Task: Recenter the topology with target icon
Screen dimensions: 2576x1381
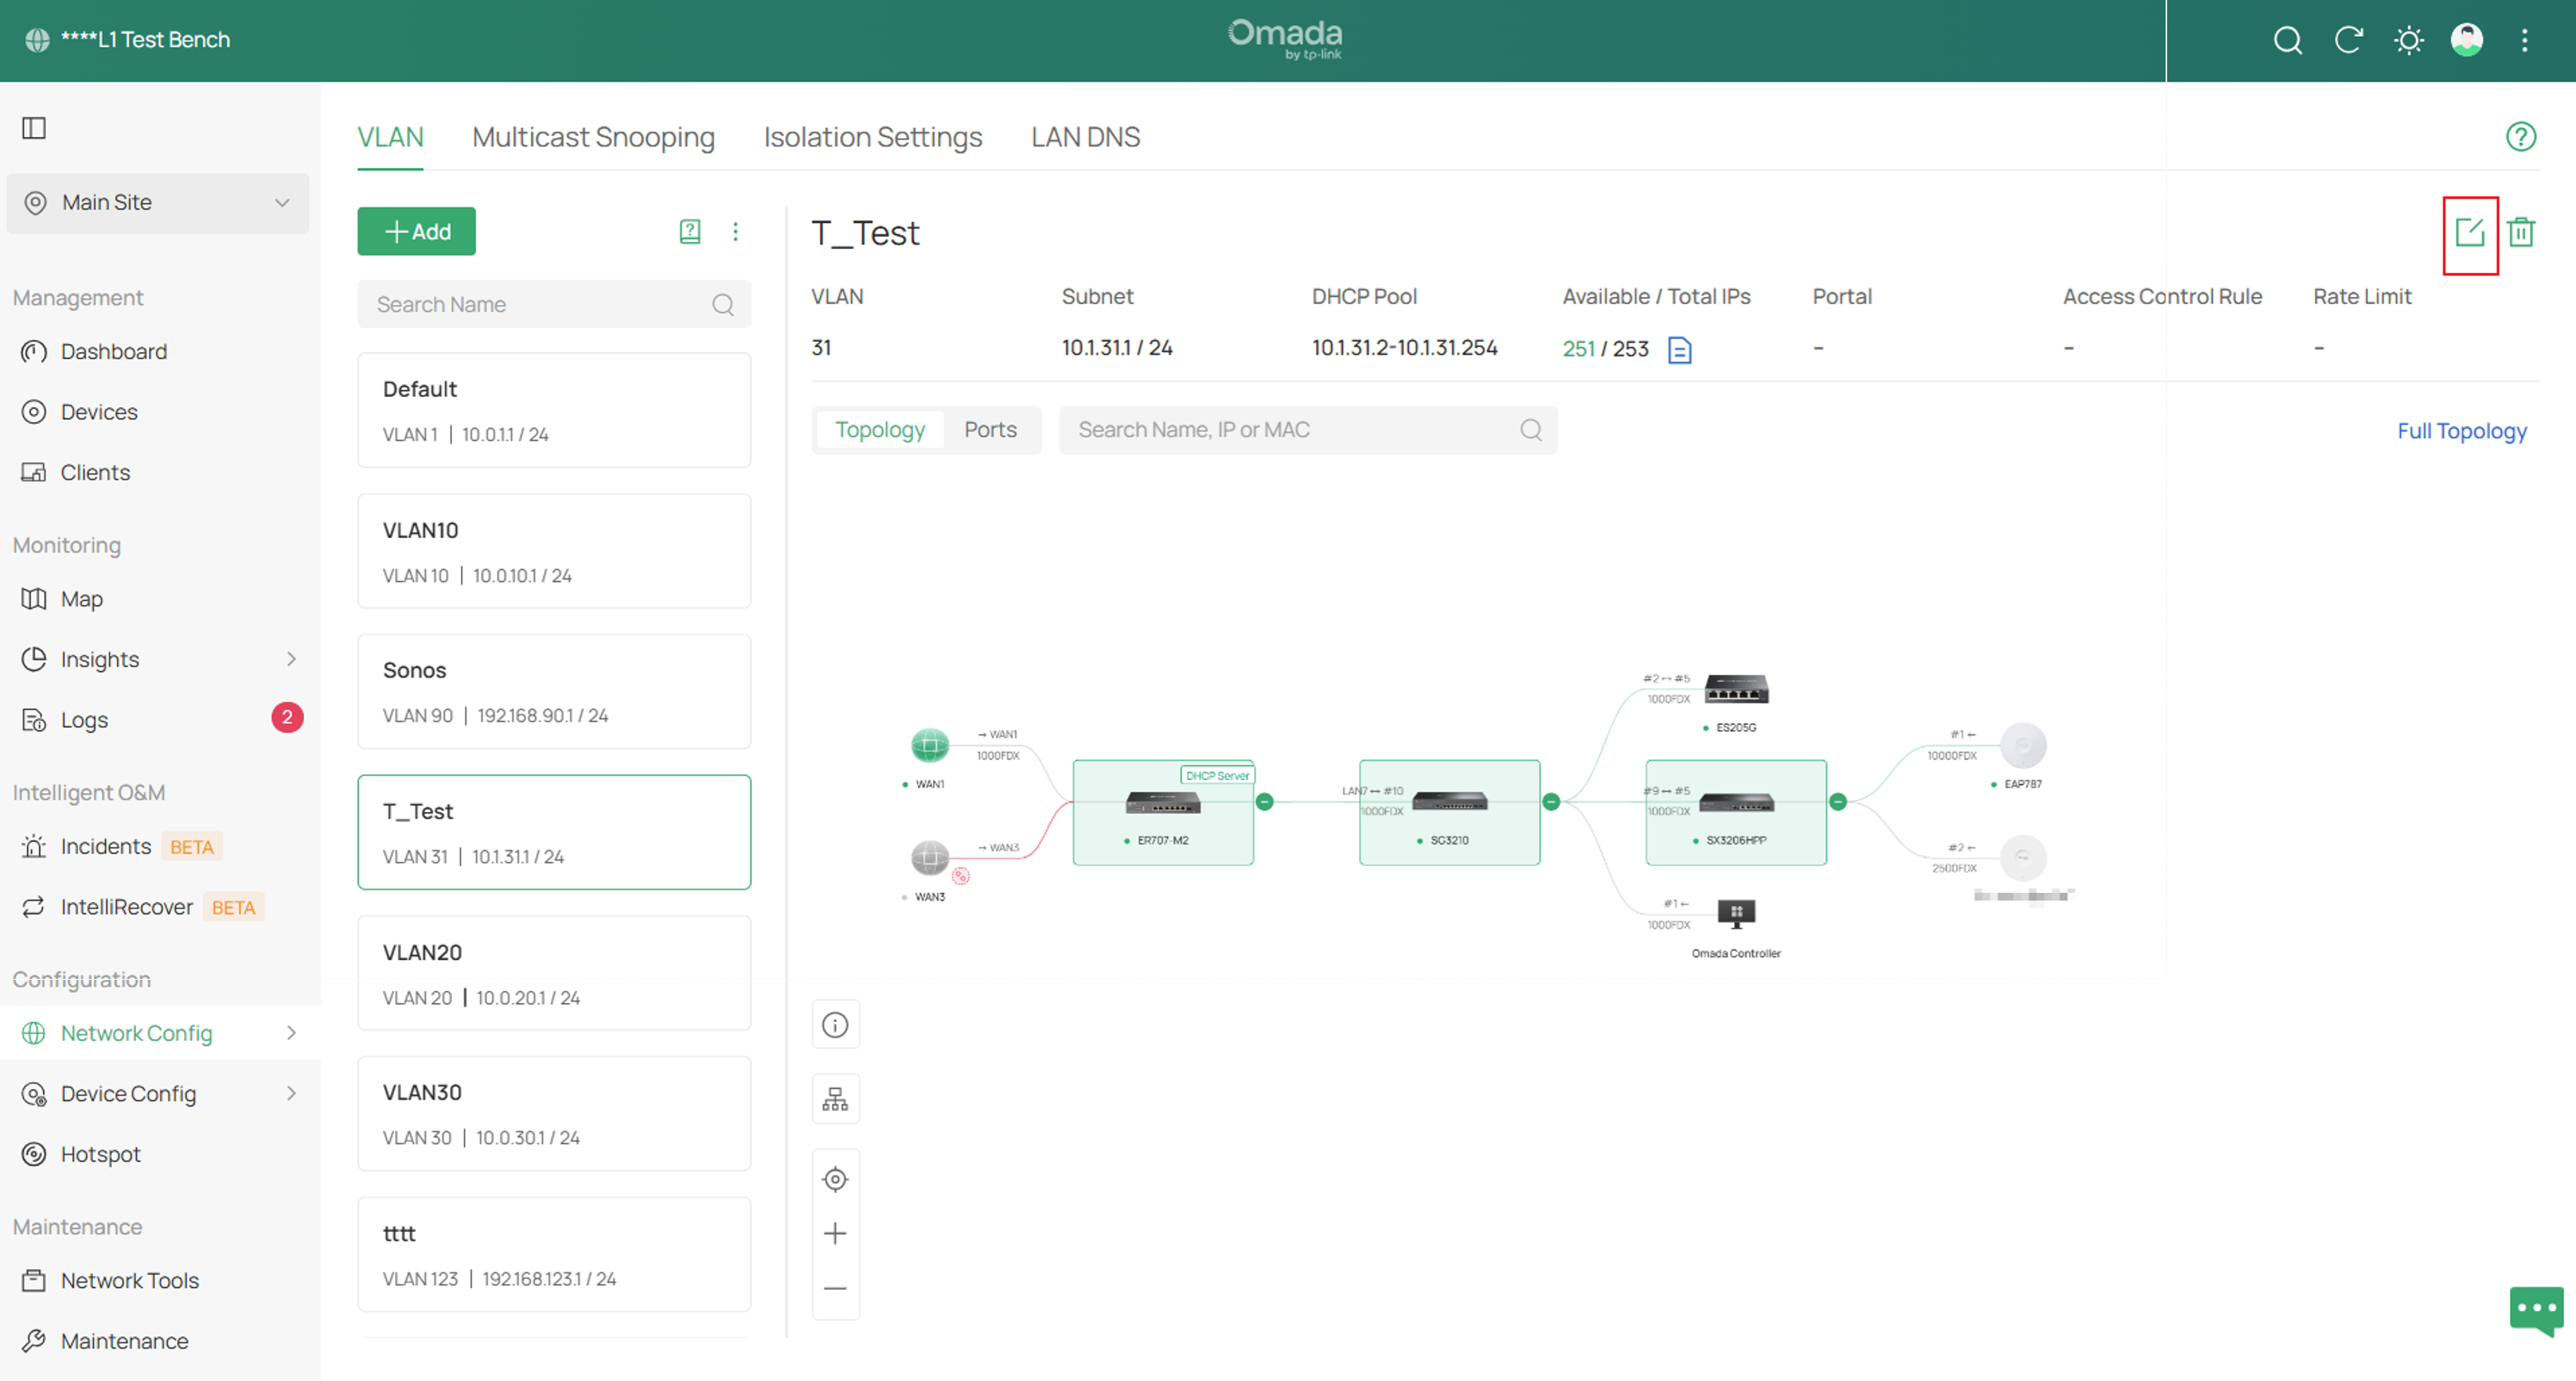Action: tap(835, 1180)
